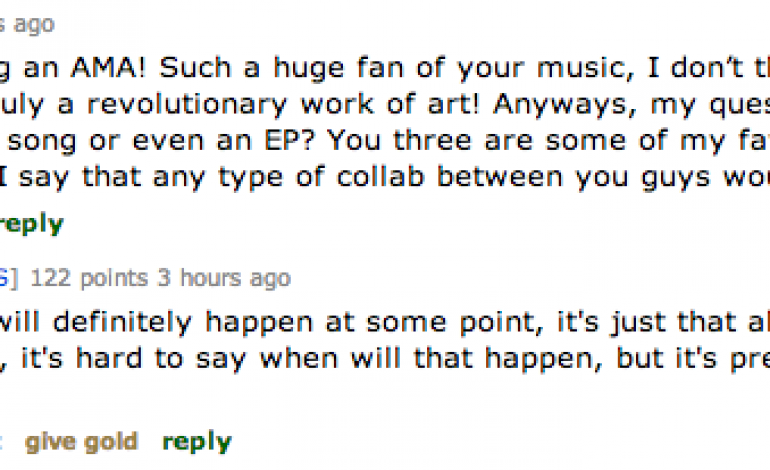Viewport: 770px width, 470px height.
Task: Click reply under the fan's AMA comment
Action: pos(30,223)
